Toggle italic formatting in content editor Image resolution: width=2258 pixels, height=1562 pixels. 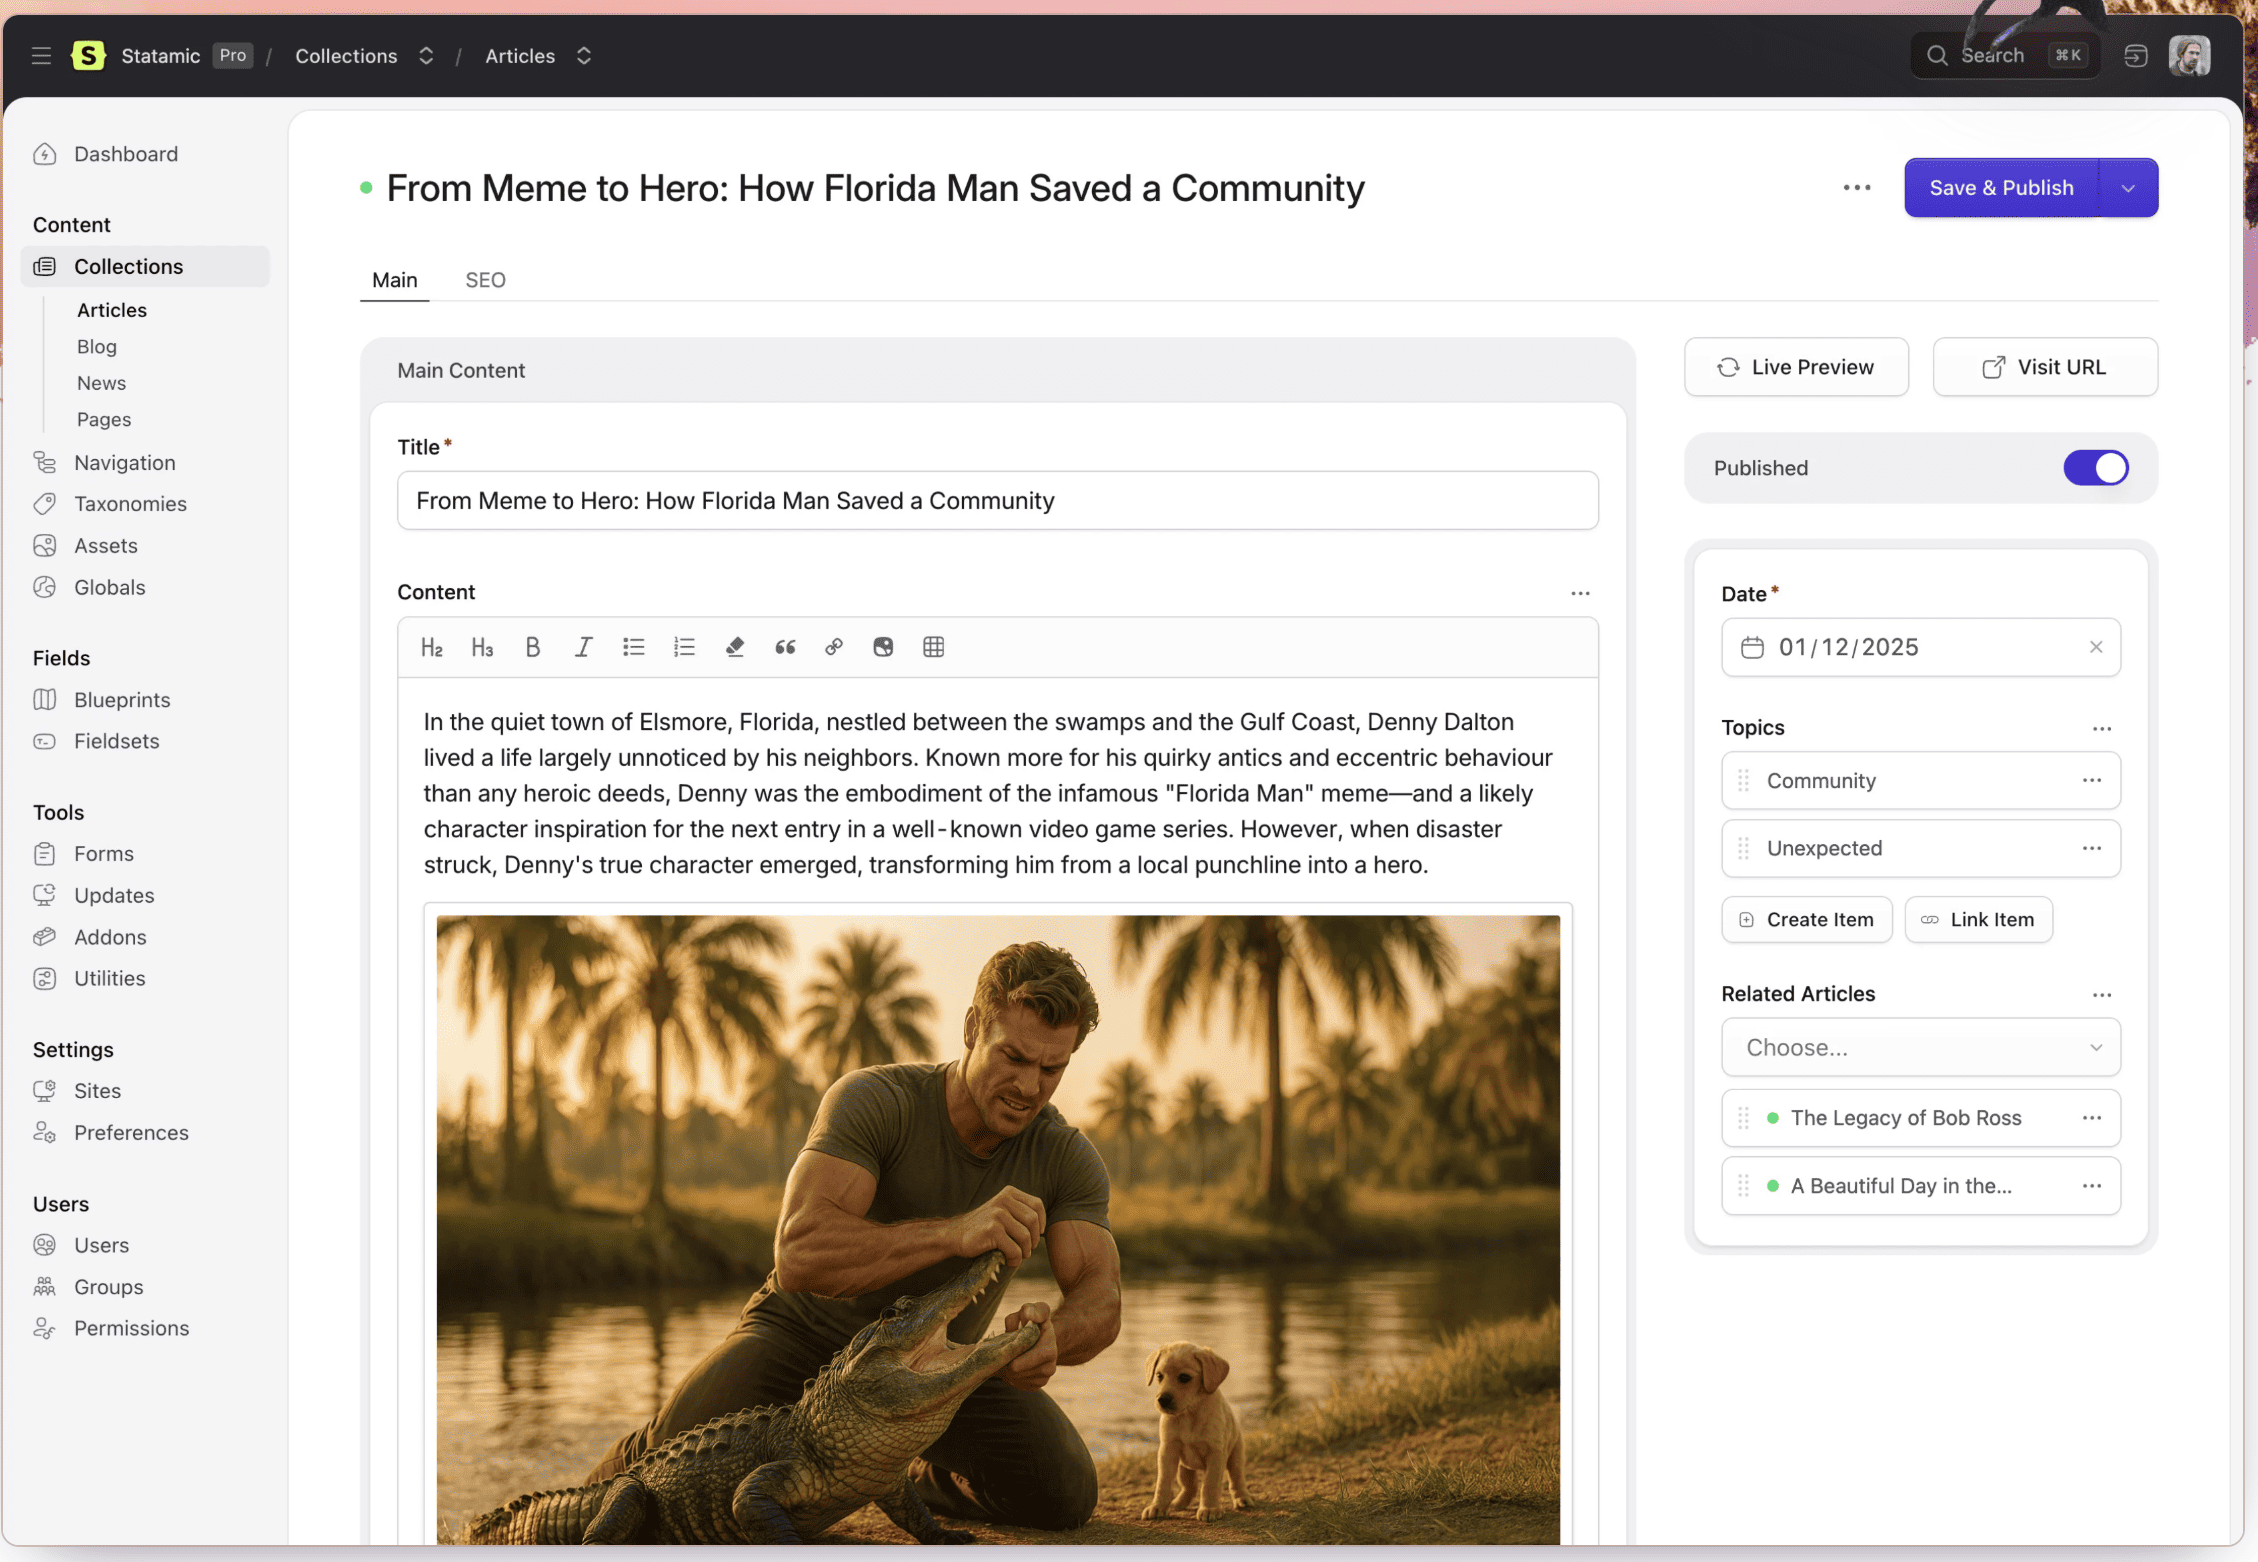point(583,647)
